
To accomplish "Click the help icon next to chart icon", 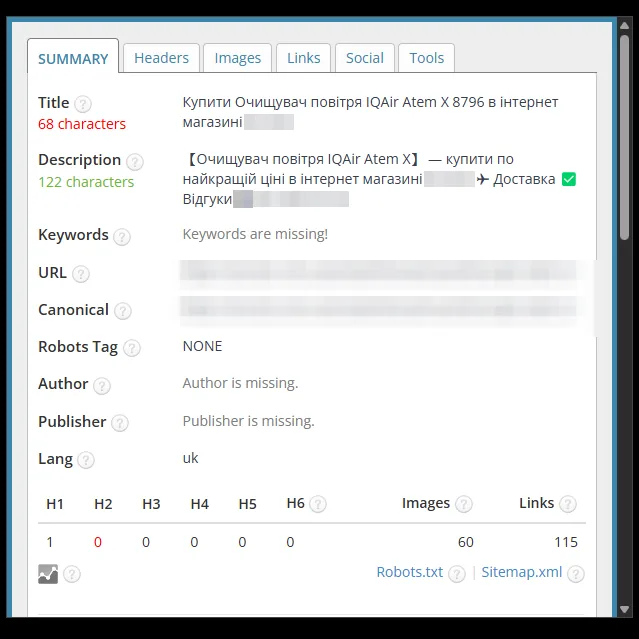I will click(72, 574).
